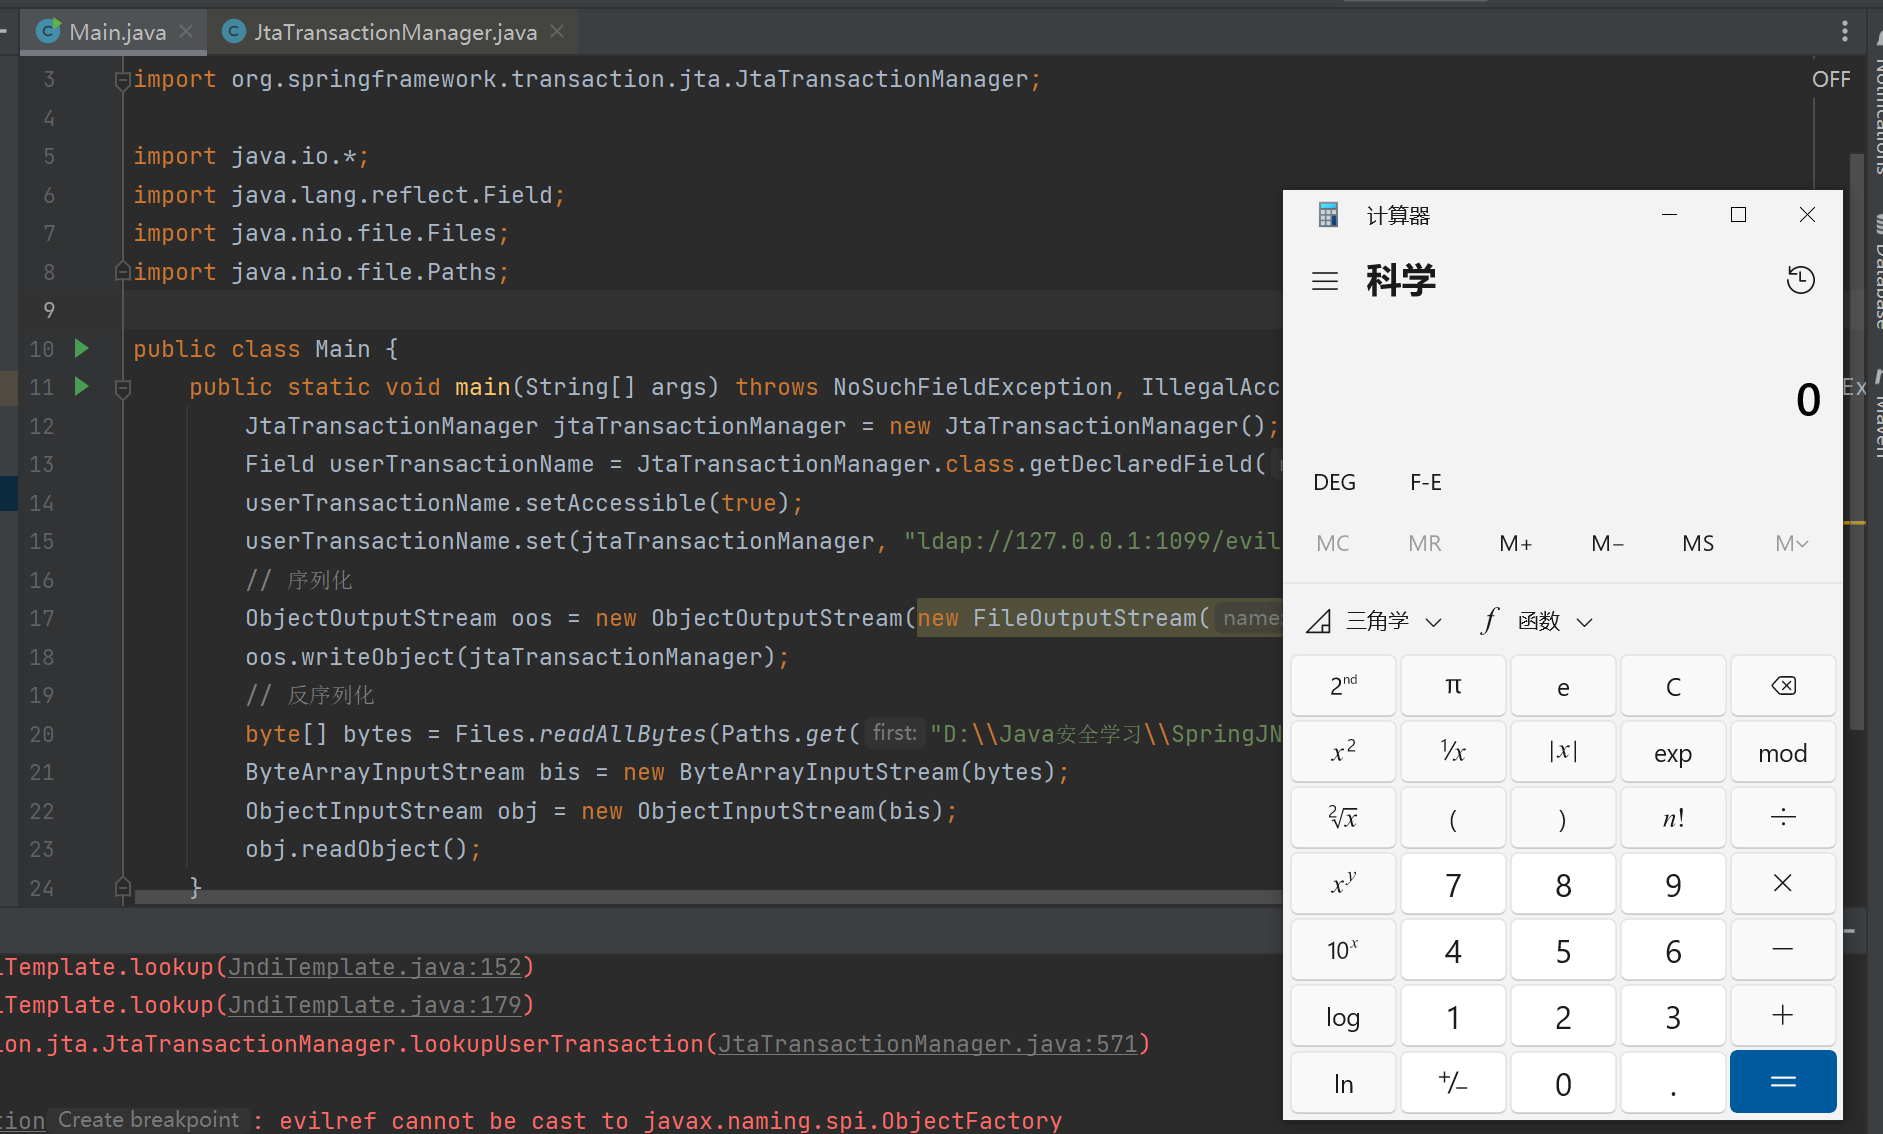The height and width of the screenshot is (1134, 1883).
Task: Maximize the calculator window
Action: 1738,215
